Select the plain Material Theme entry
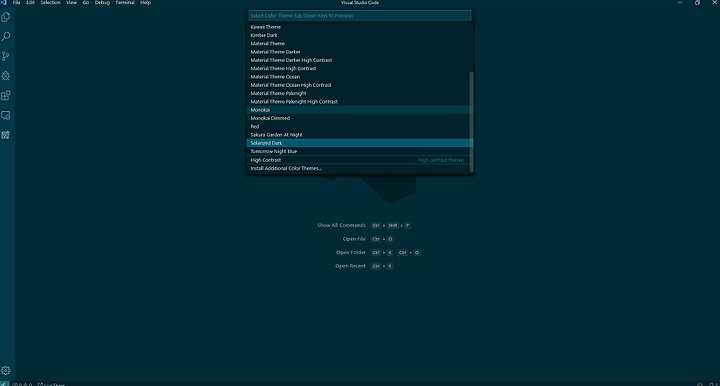The width and height of the screenshot is (720, 386). tap(360, 44)
